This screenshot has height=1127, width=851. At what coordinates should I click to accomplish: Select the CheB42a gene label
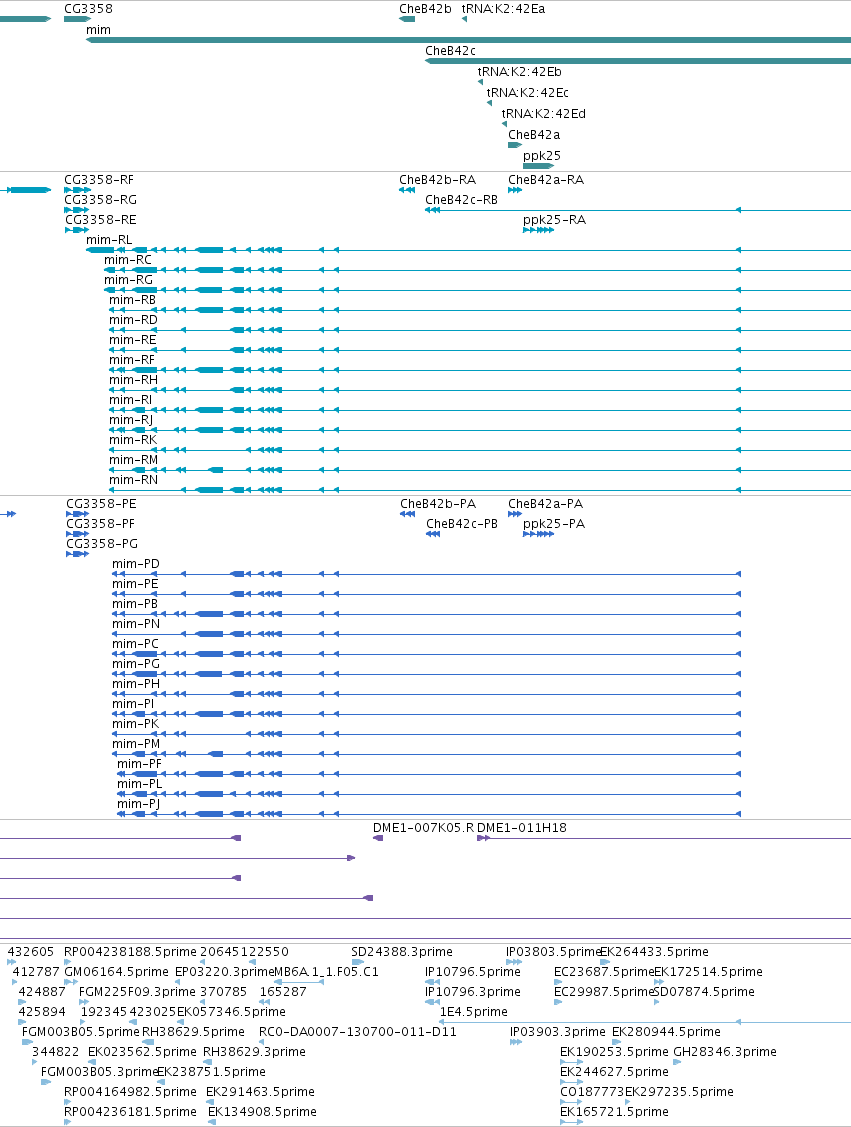pyautogui.click(x=534, y=134)
